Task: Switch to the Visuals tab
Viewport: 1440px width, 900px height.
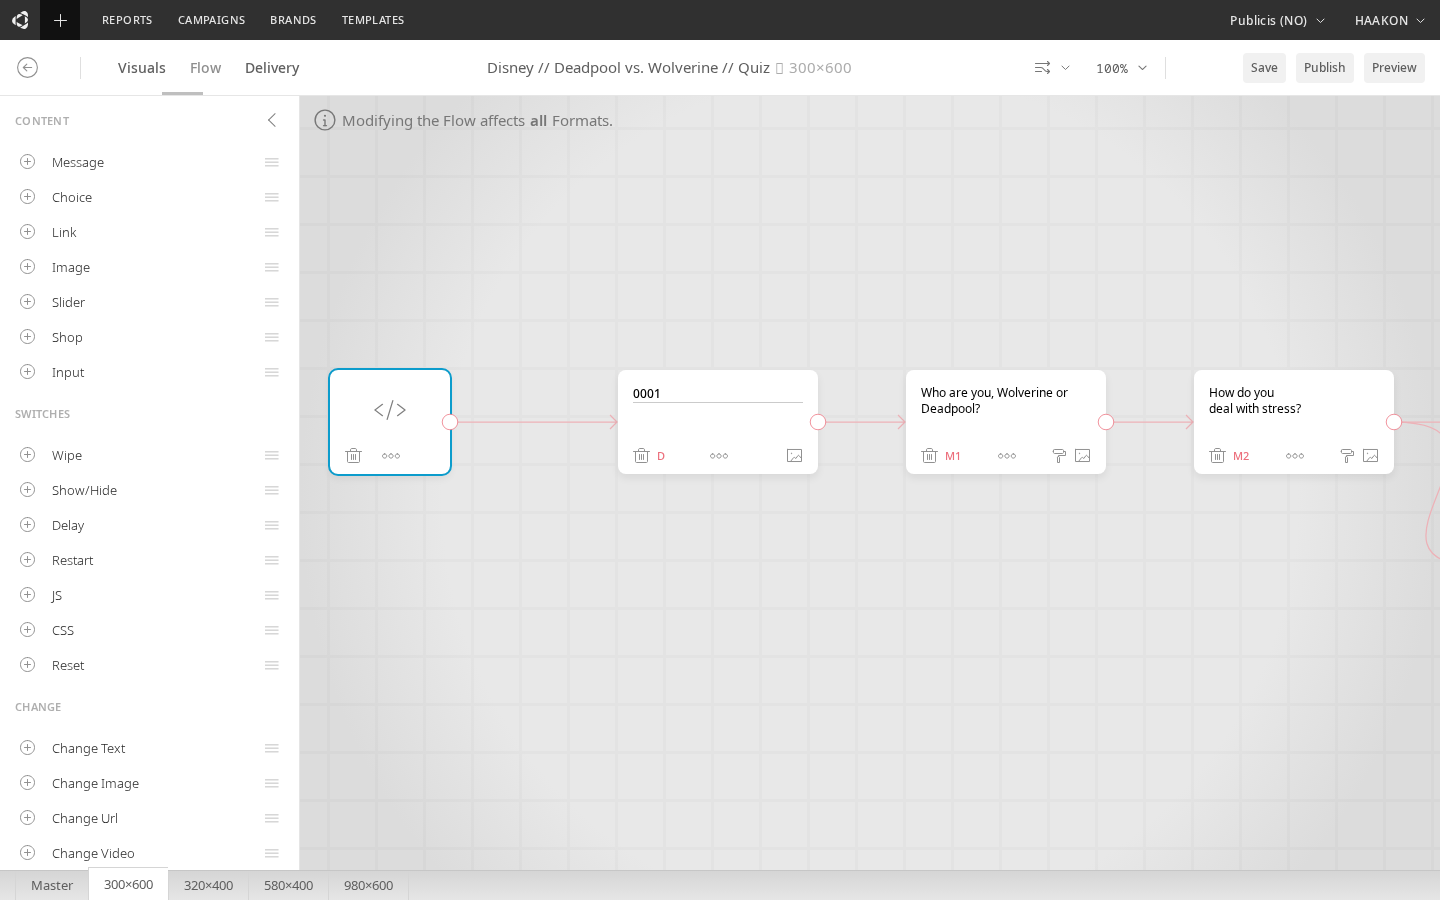Action: [x=141, y=67]
